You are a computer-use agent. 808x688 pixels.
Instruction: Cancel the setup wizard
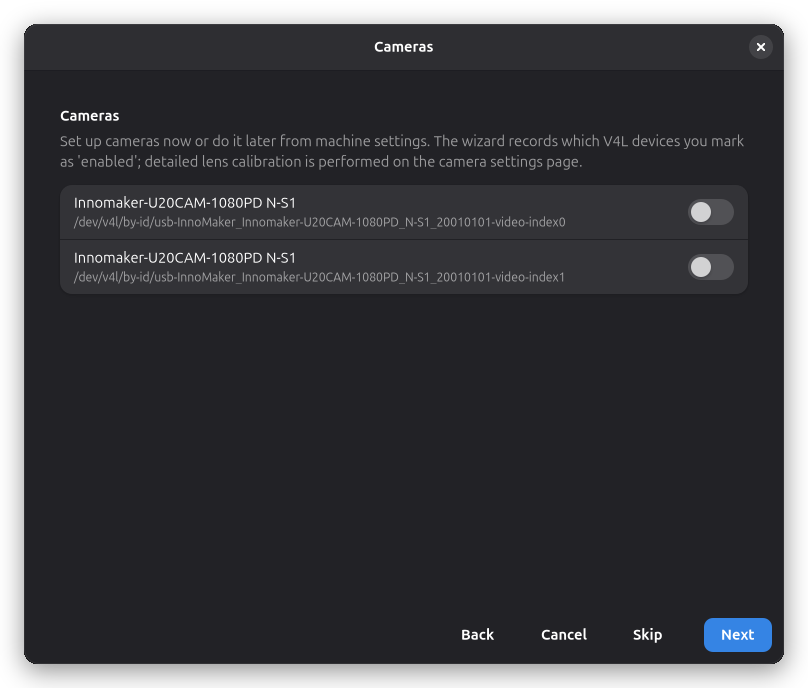564,634
